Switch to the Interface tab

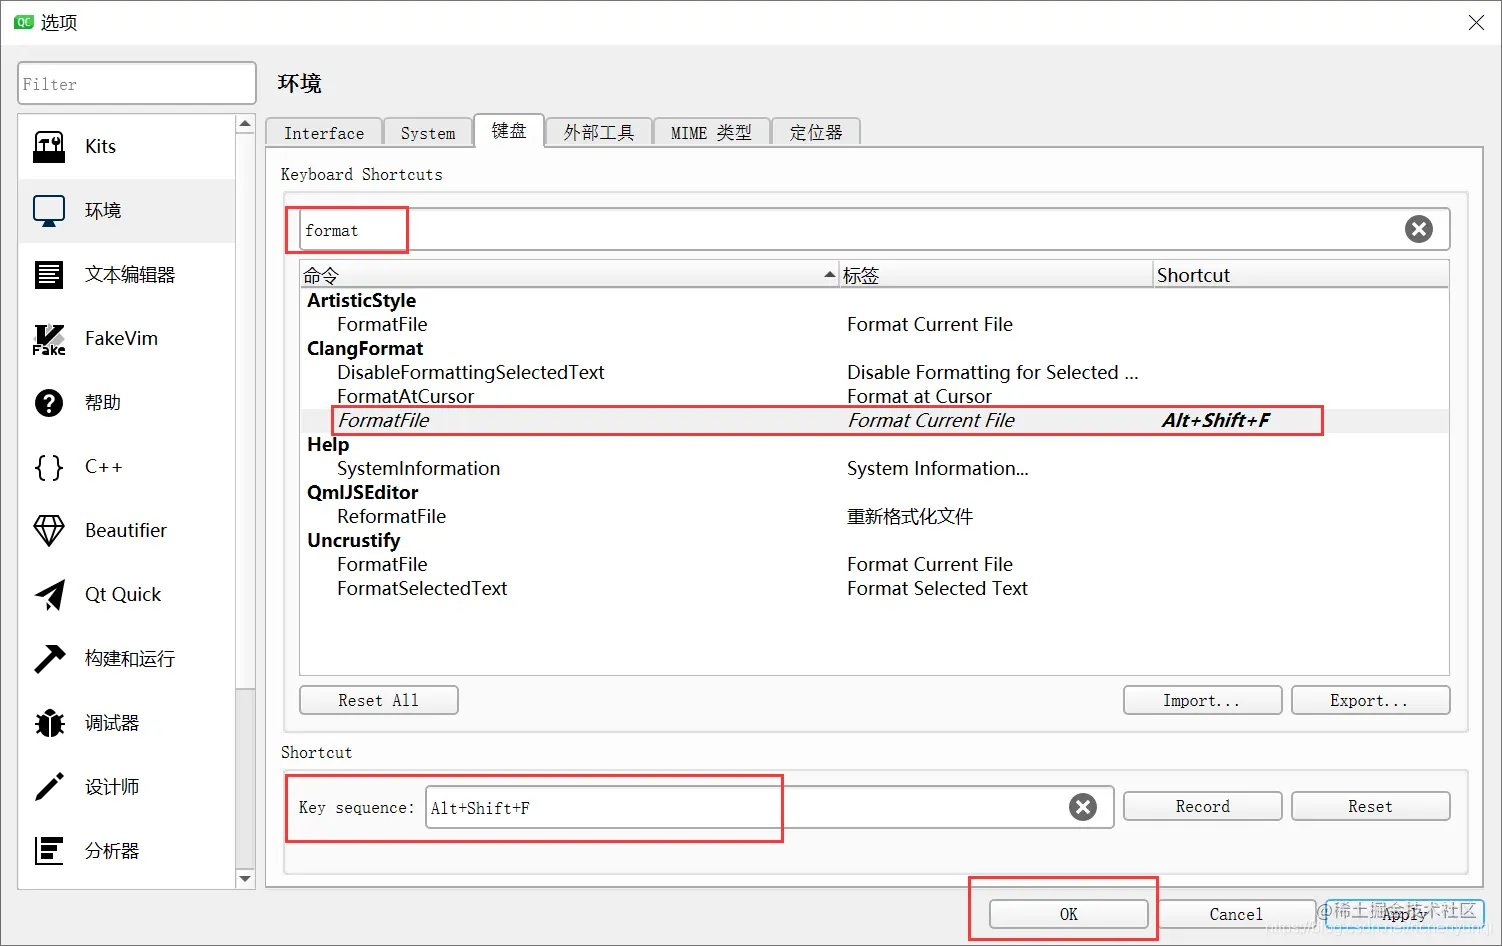[x=324, y=133]
